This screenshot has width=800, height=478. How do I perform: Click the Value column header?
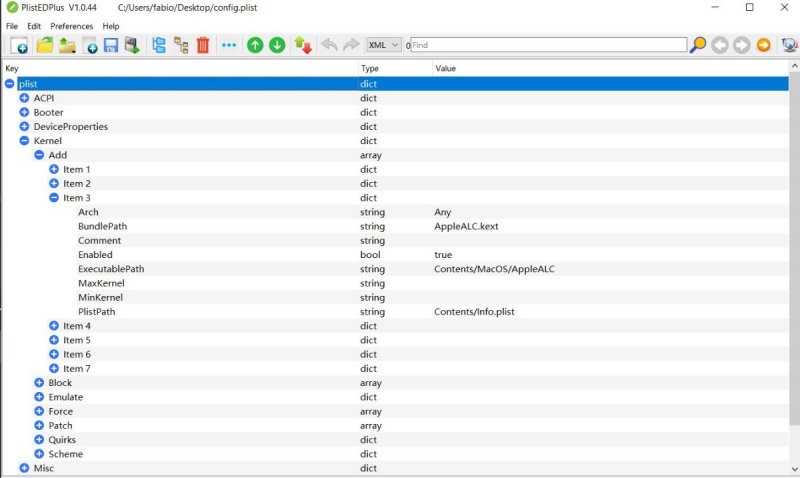(x=446, y=68)
